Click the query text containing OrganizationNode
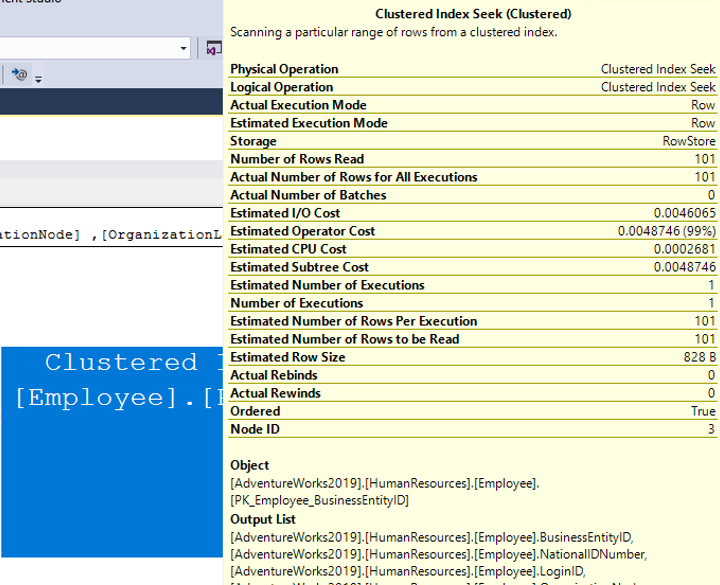Viewport: 720px width, 585px height. click(111, 235)
